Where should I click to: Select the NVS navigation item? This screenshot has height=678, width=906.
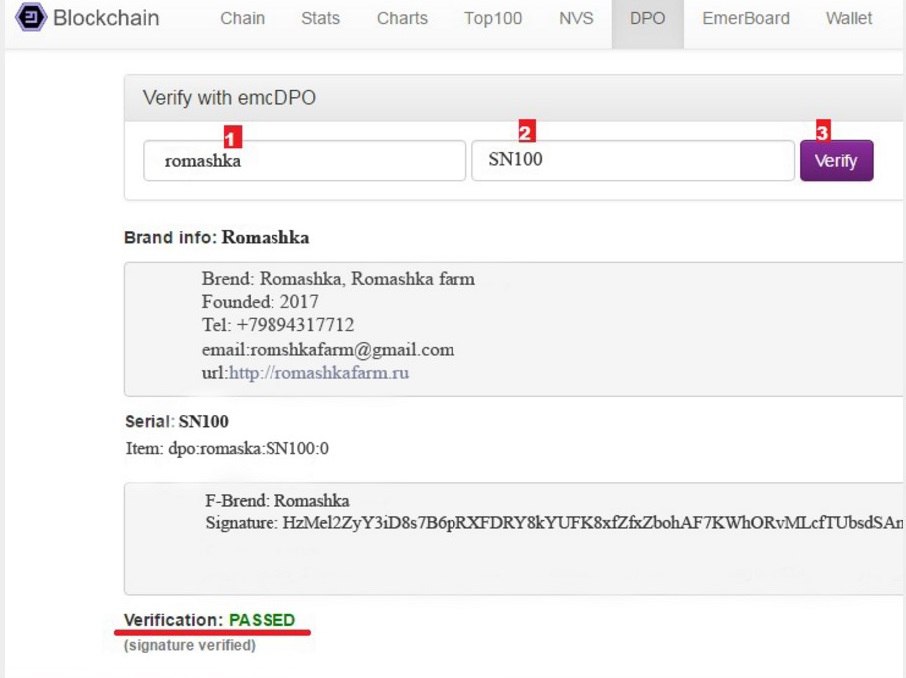point(576,18)
